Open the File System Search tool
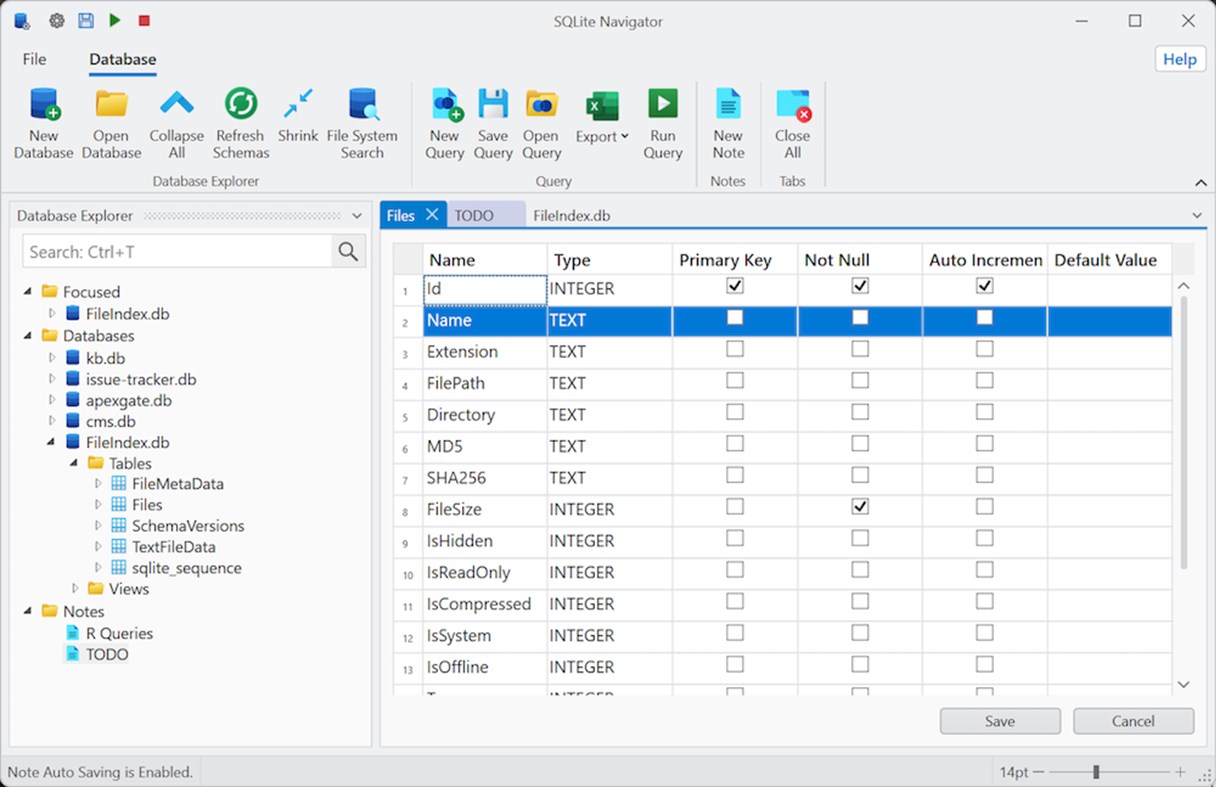This screenshot has width=1216, height=787. pos(362,105)
